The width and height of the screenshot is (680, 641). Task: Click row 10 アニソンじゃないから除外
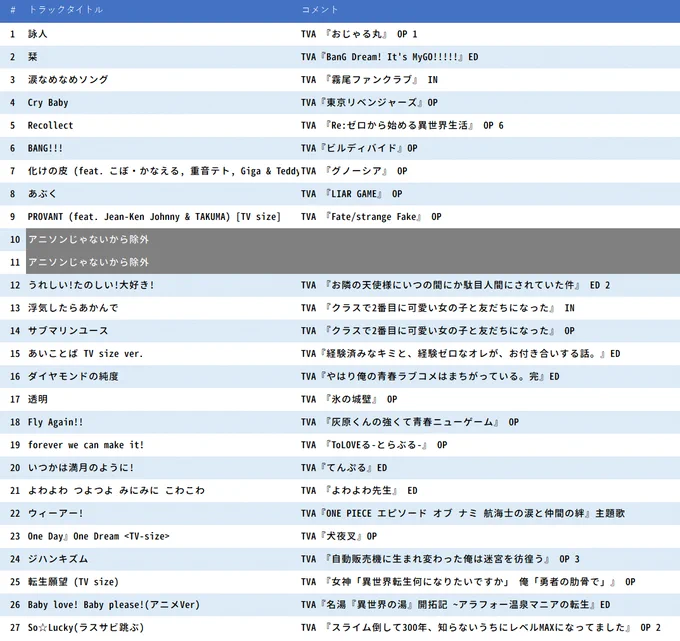[x=353, y=239]
